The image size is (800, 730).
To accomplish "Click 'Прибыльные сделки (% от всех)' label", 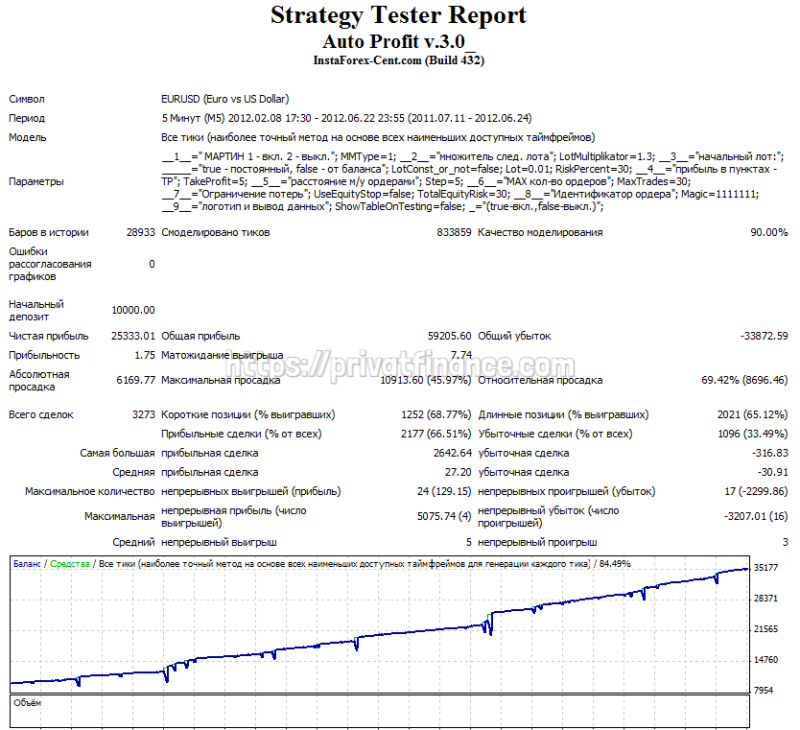I will (241, 434).
